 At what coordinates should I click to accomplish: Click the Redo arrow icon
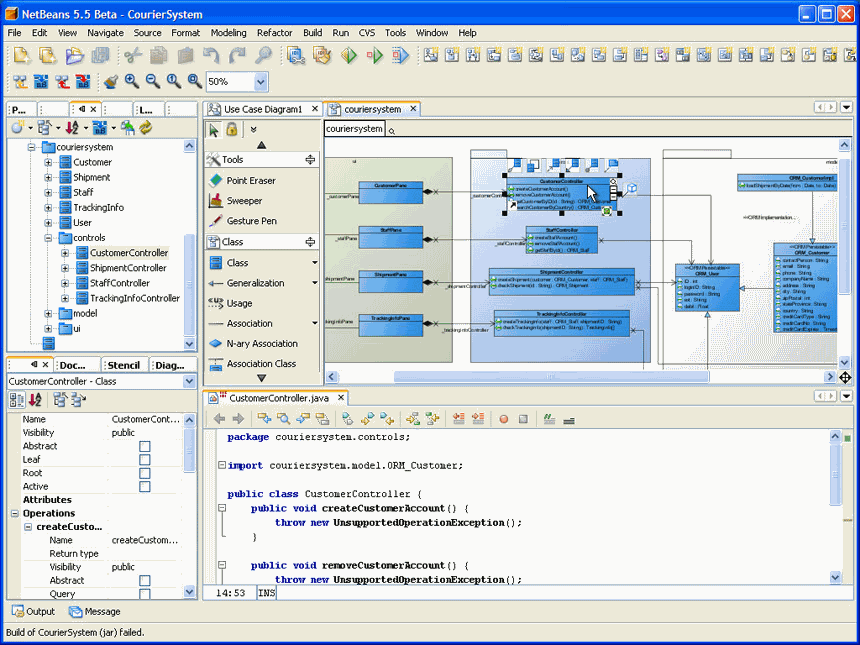(237, 55)
